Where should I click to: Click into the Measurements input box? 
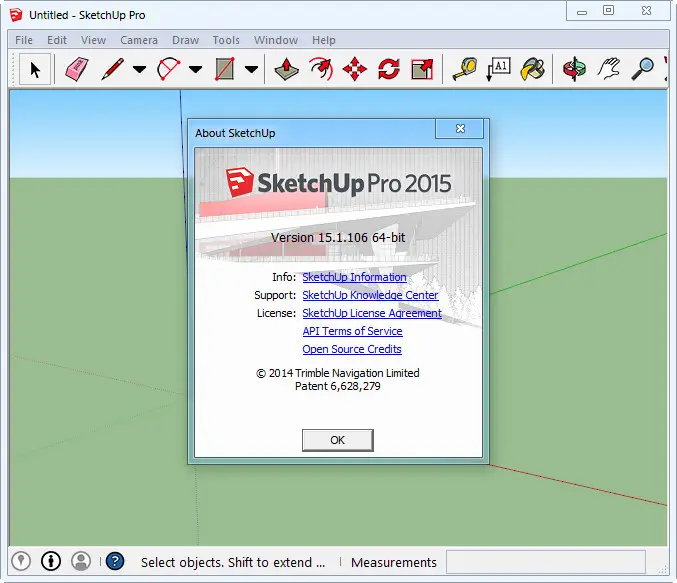point(546,562)
